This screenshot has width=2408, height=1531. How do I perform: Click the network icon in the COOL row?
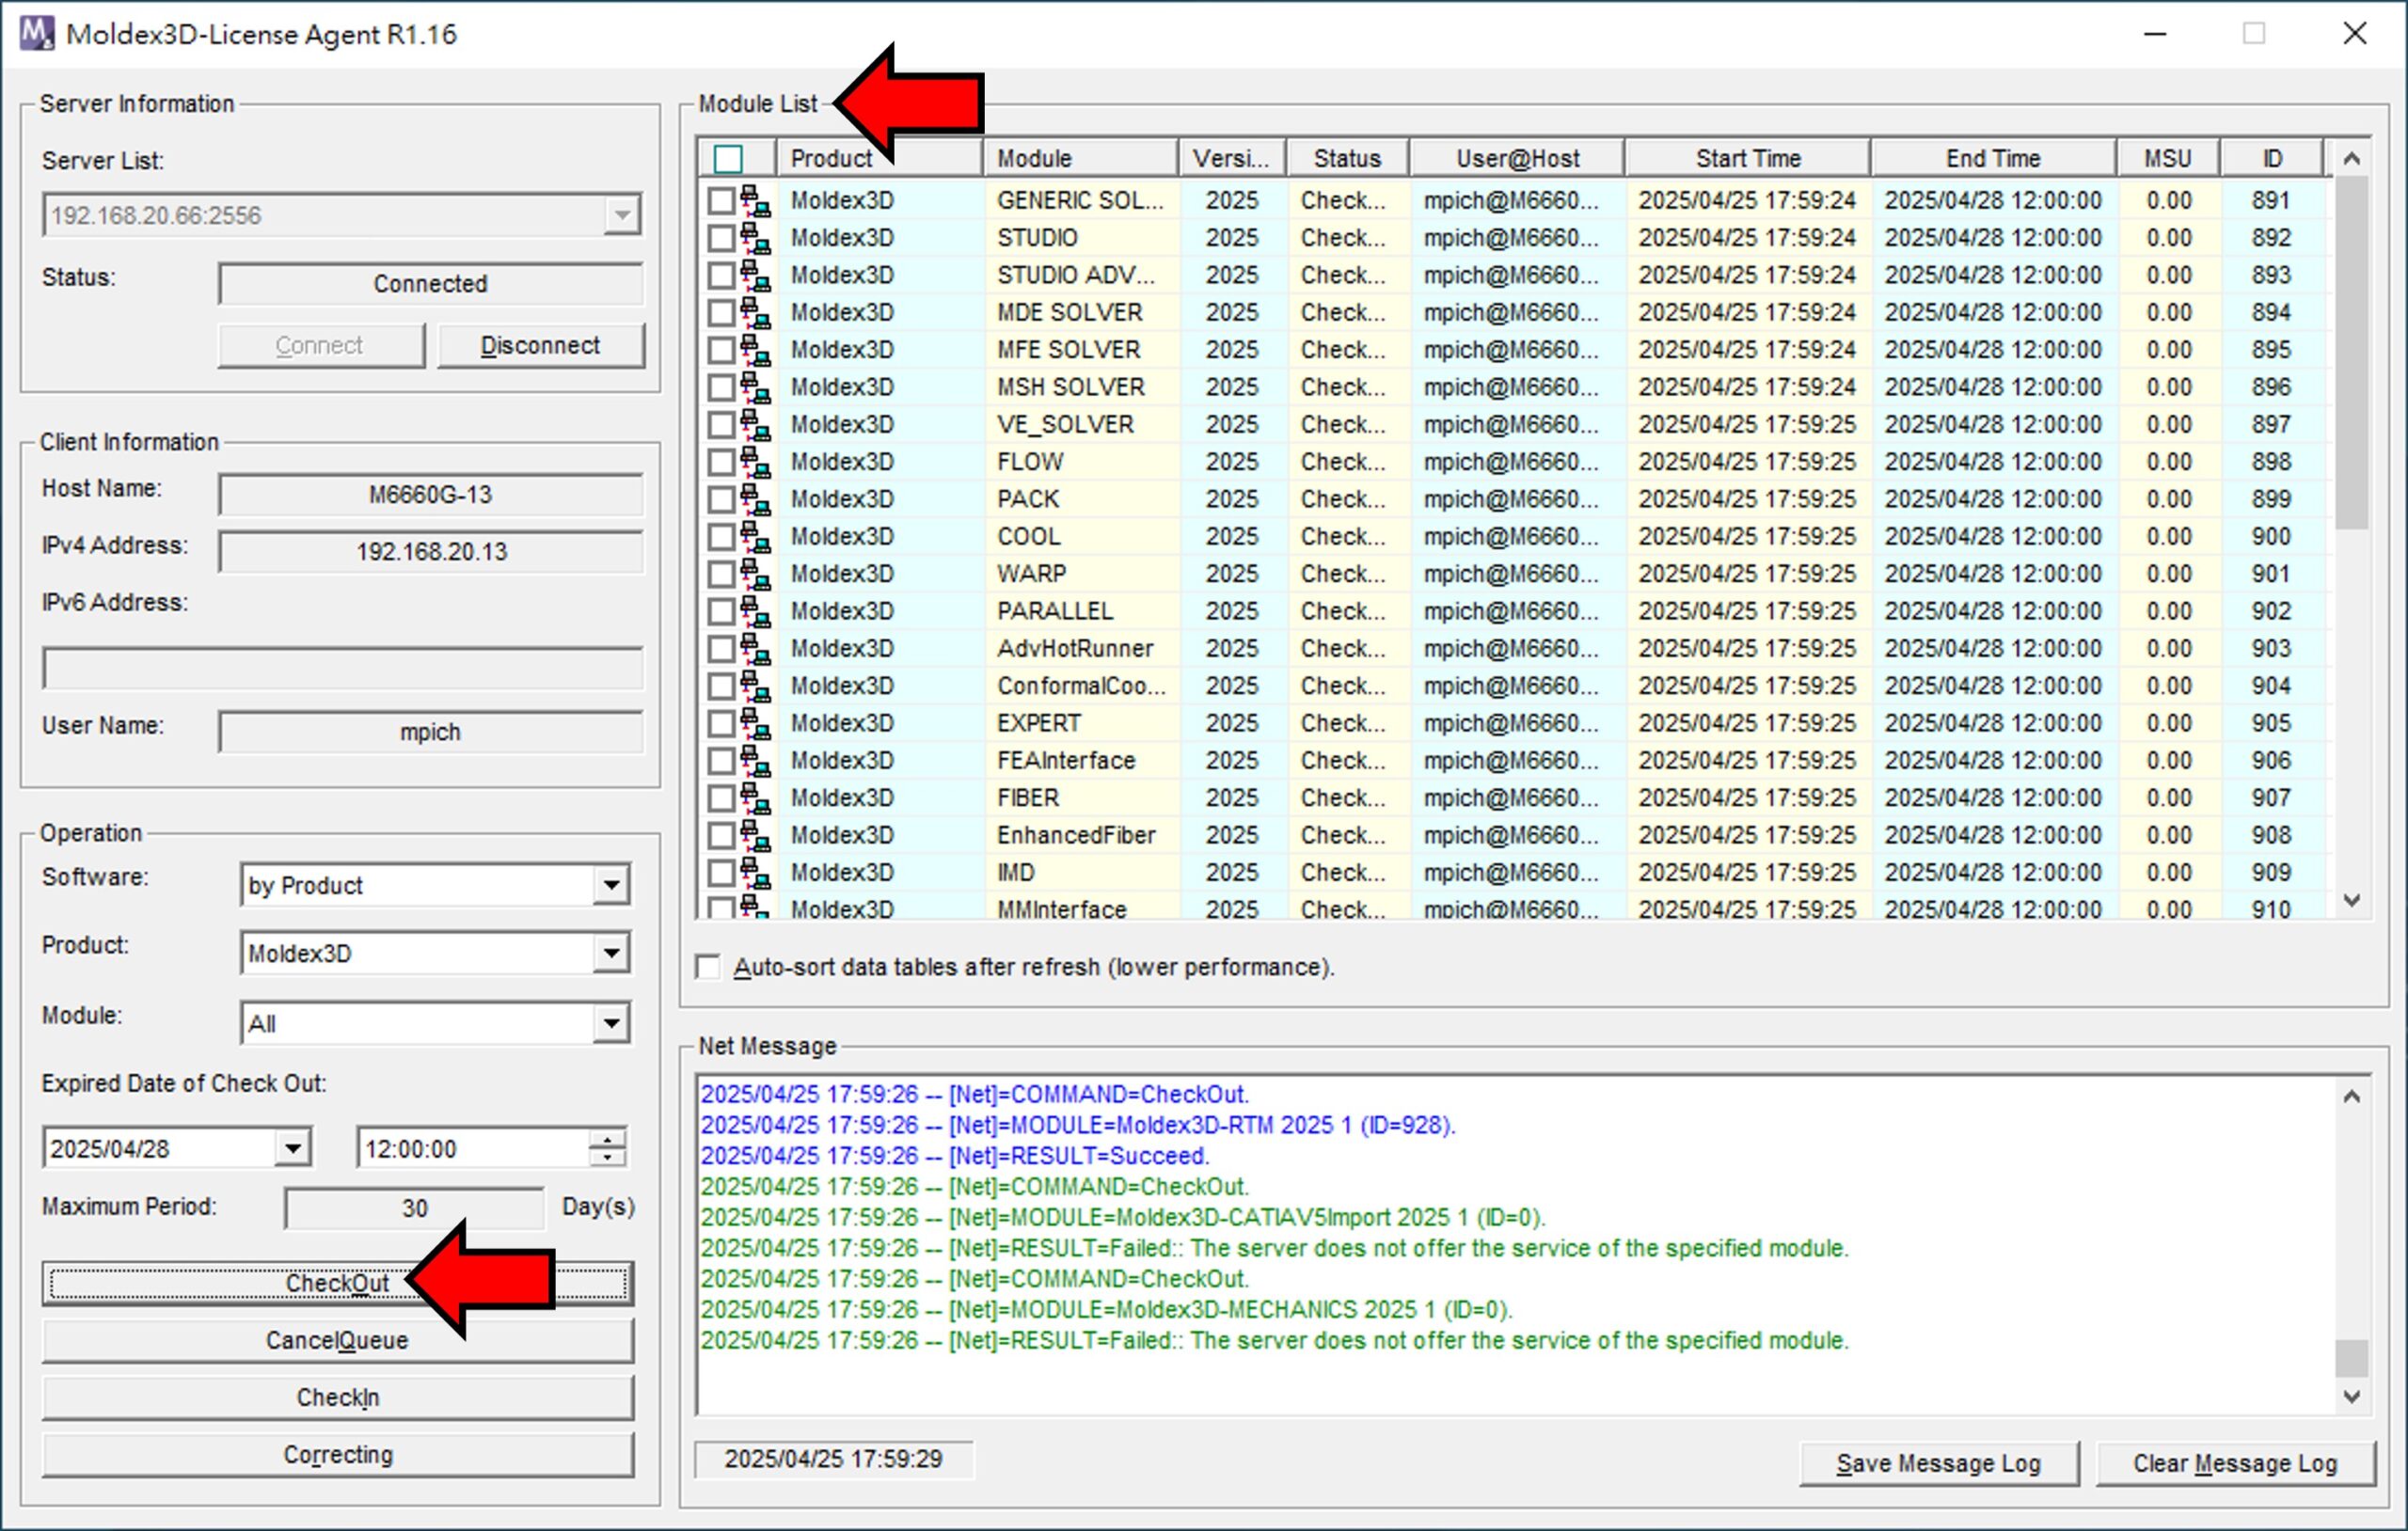[756, 536]
